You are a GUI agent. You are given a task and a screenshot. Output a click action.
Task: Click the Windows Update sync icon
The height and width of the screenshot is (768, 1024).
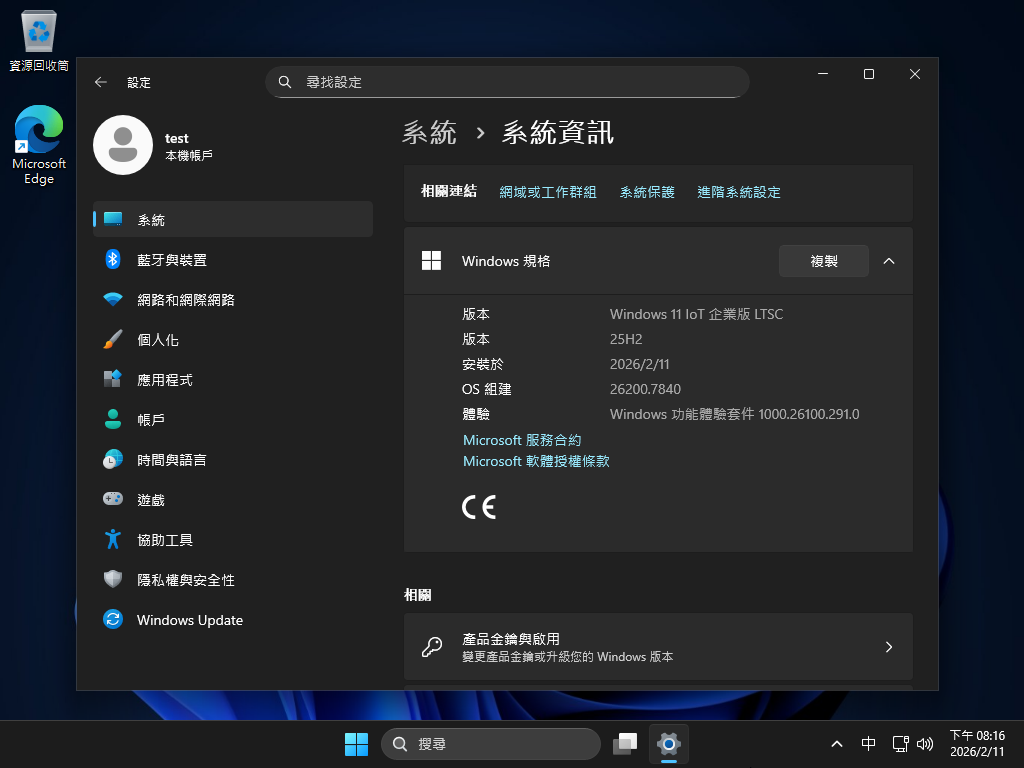click(113, 620)
